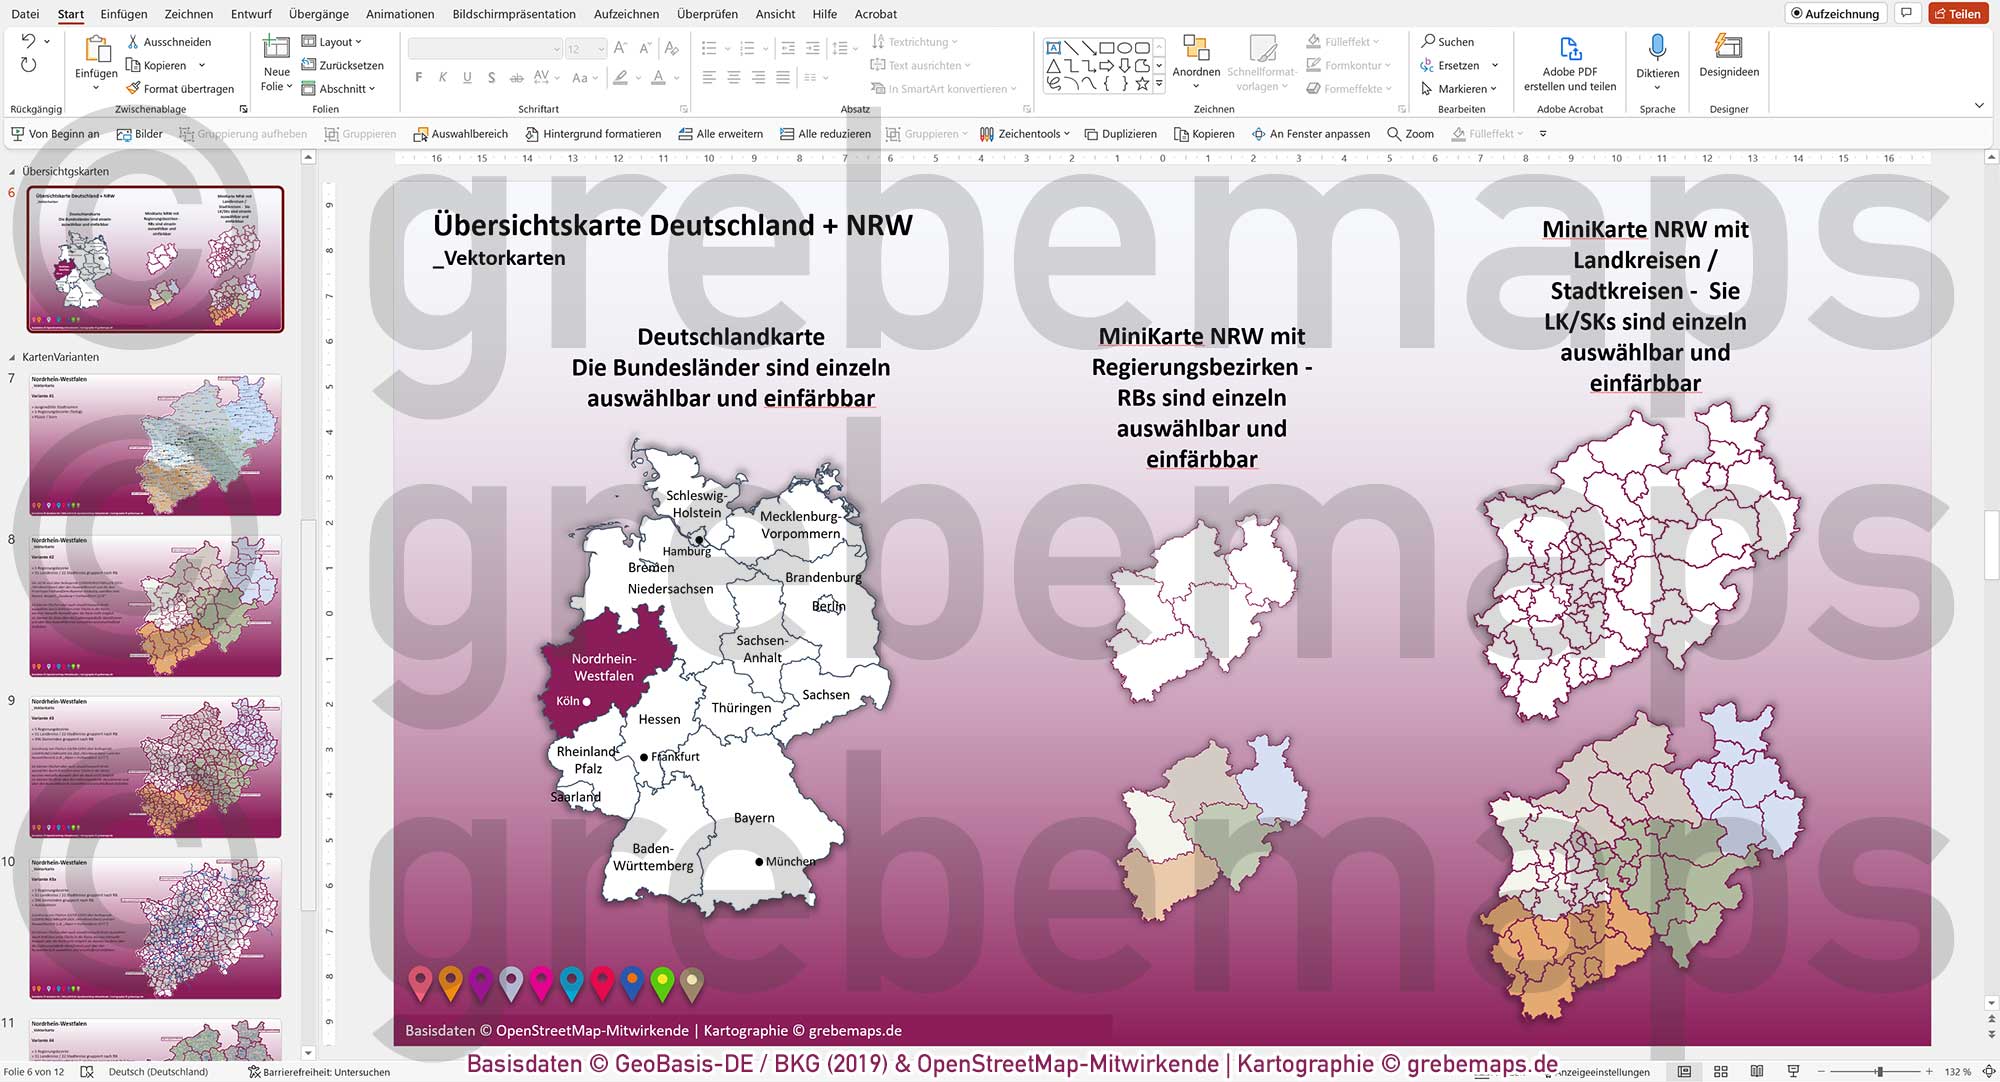The image size is (2000, 1082).
Task: Select the Ausschneiden (cut) scissors icon
Action: [x=131, y=42]
